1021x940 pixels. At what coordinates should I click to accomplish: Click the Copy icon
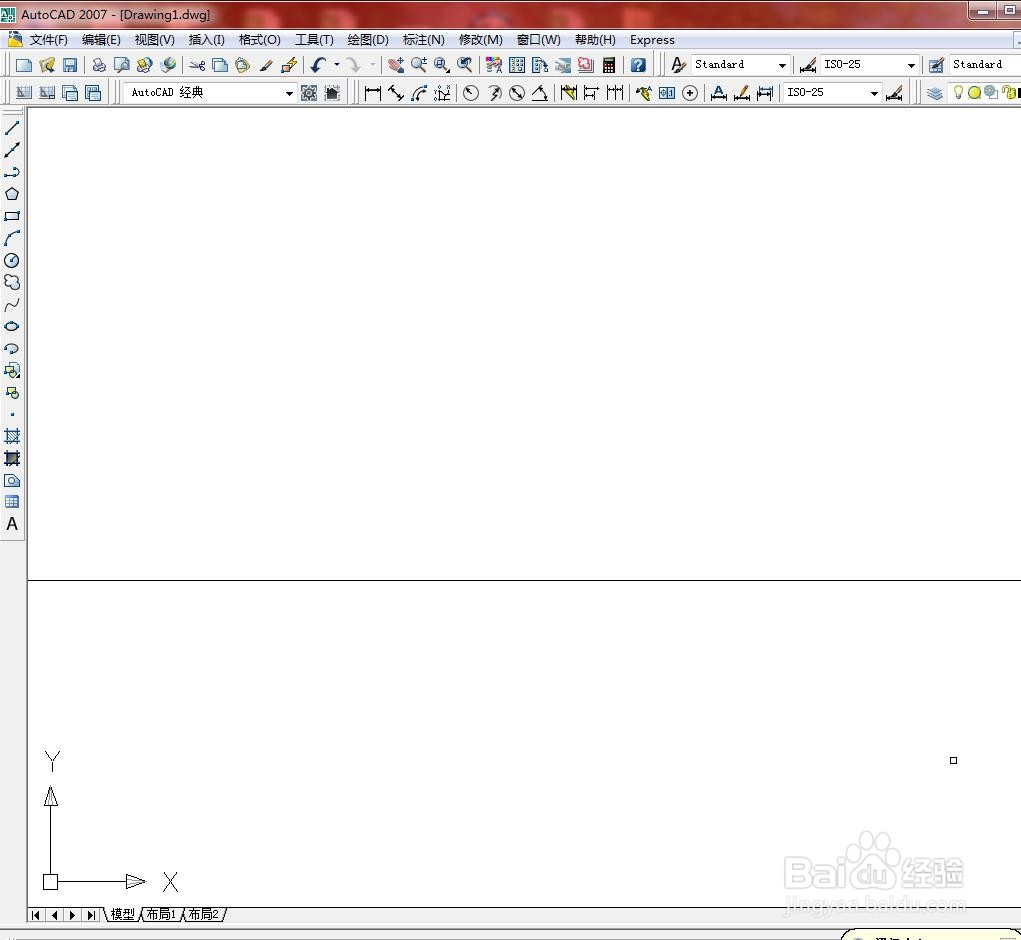(220, 64)
